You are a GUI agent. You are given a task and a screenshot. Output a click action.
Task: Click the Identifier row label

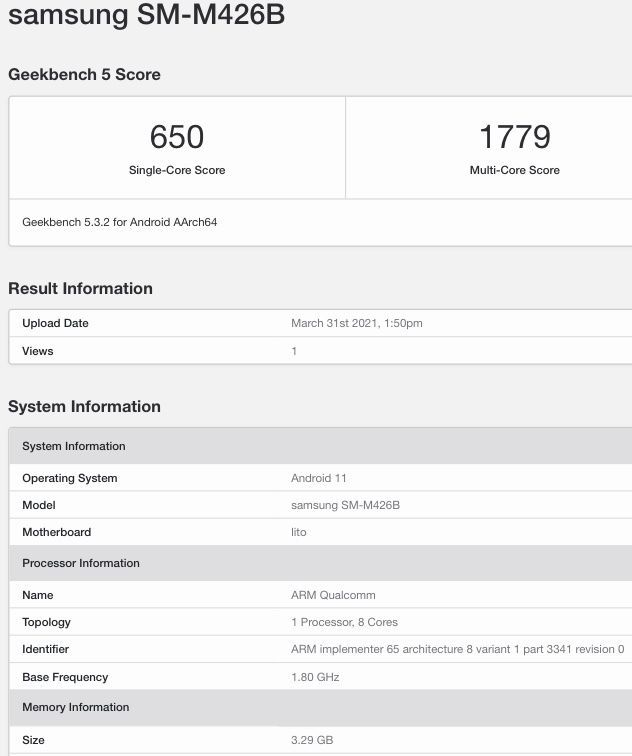46,649
